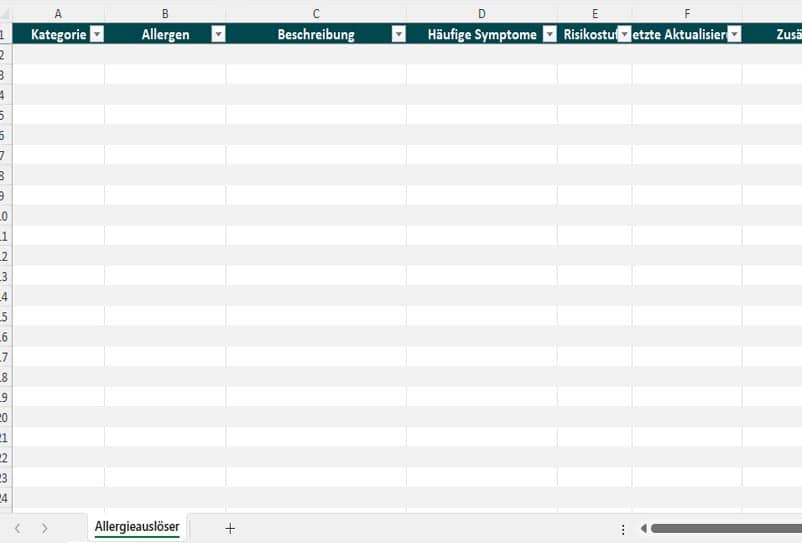802x543 pixels.
Task: Select row 20 via its row header
Action: pos(4,417)
